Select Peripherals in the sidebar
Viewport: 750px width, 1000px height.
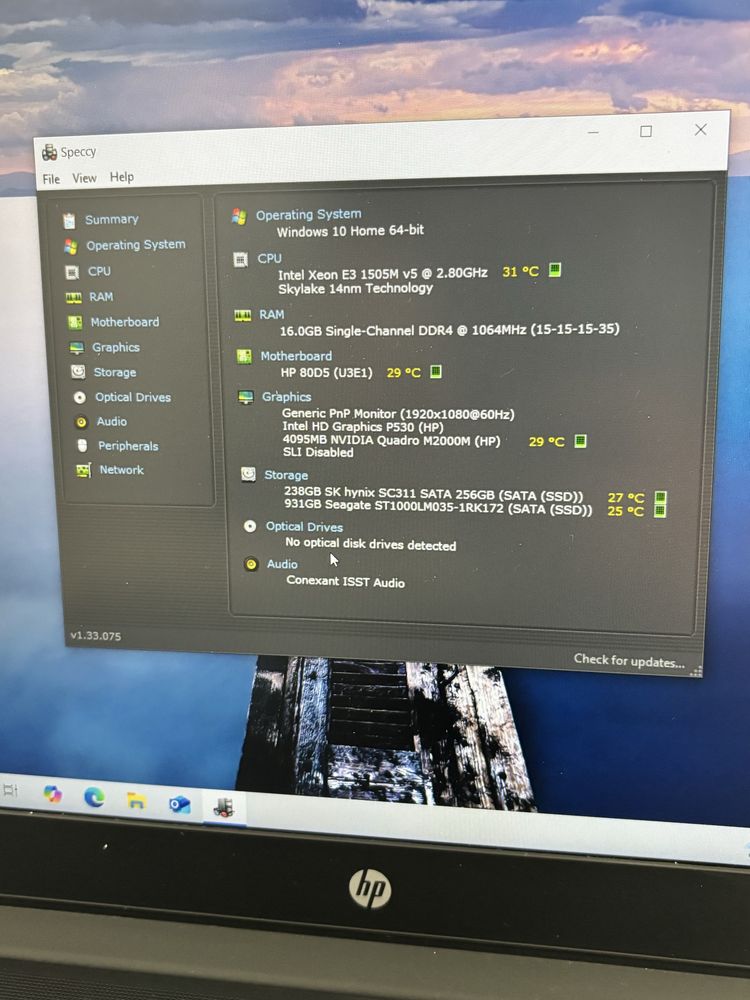click(128, 446)
